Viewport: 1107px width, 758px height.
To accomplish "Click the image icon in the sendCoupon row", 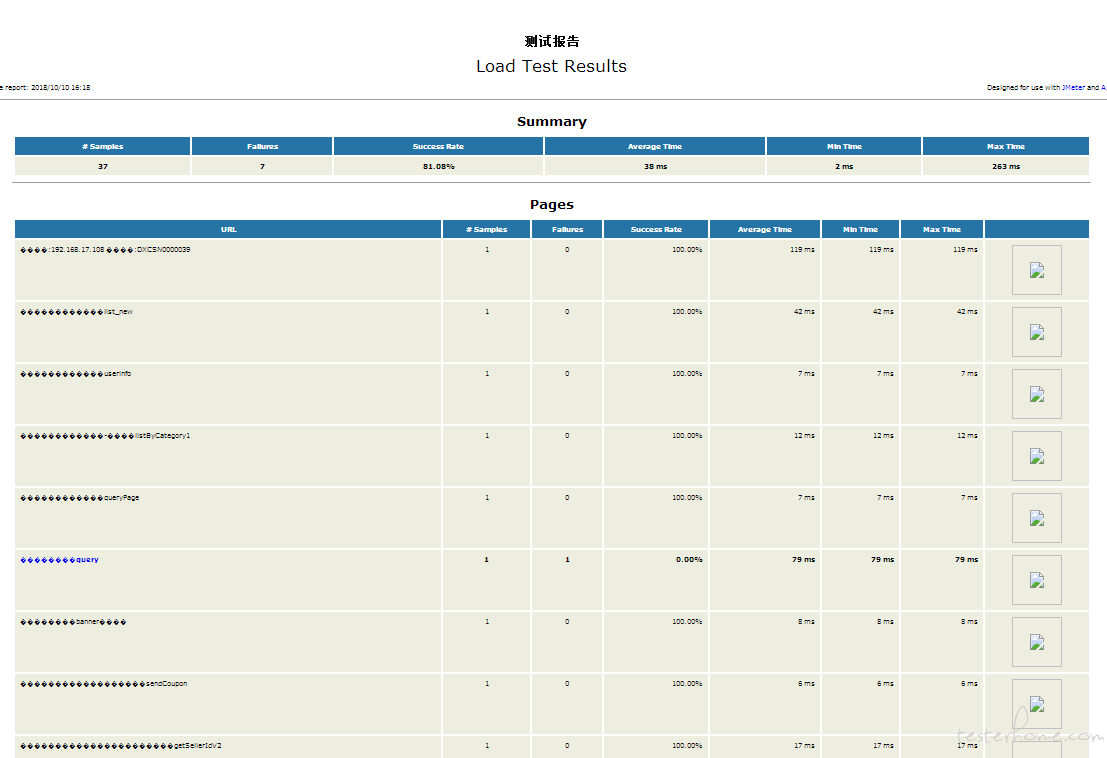I will (x=1036, y=704).
